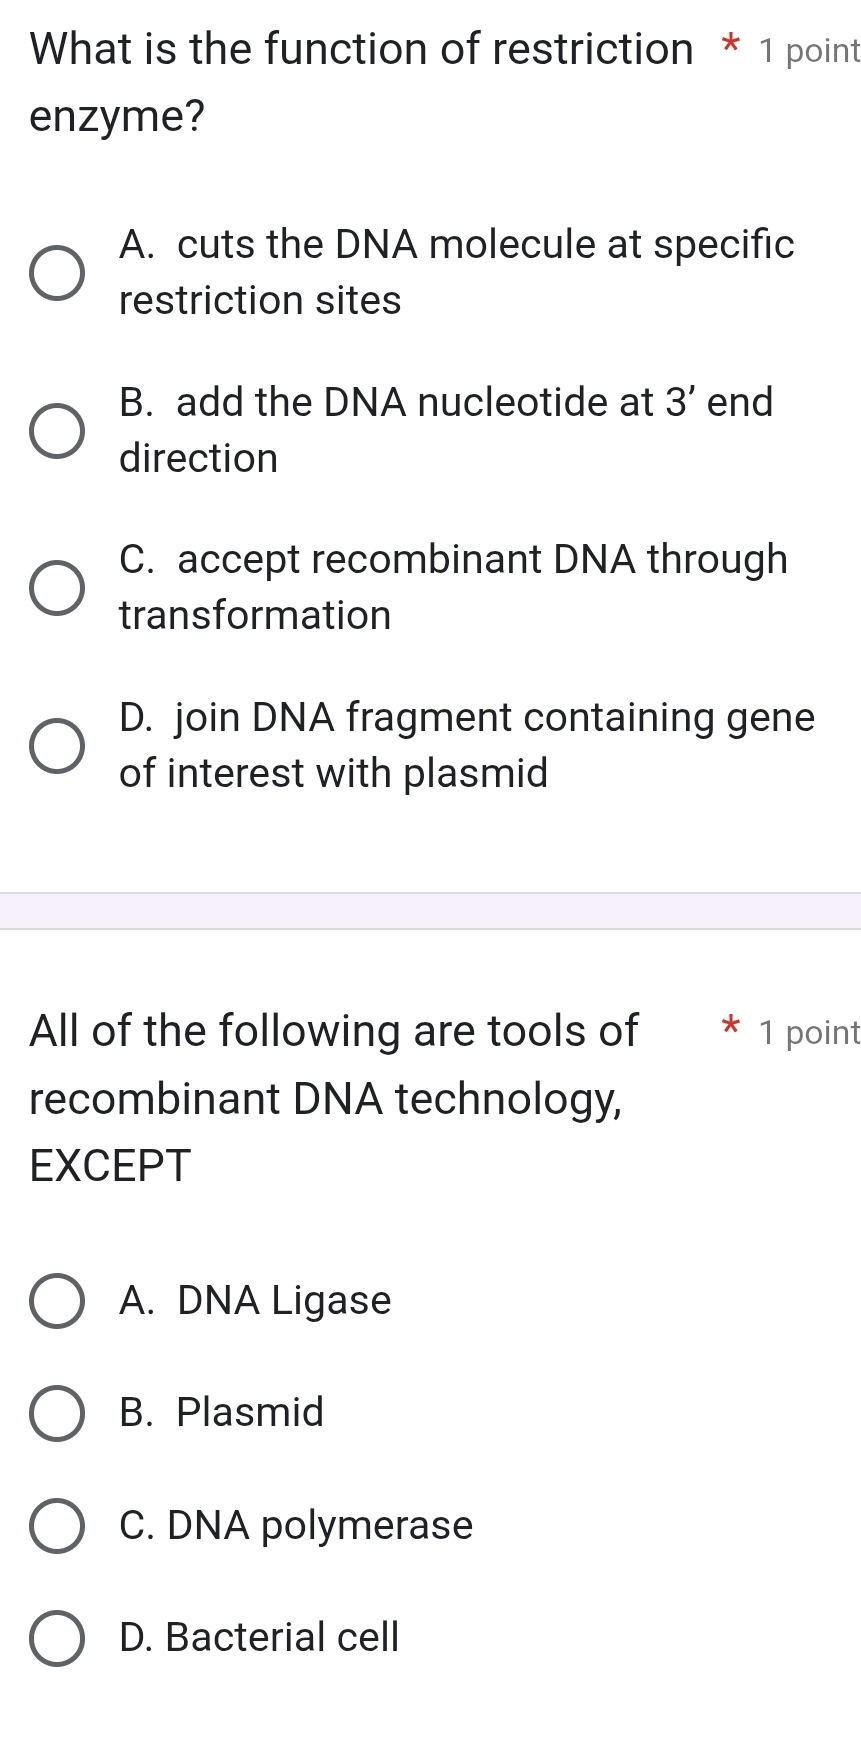Pick the 'DNA polymerase' radio circle
The height and width of the screenshot is (1747, 861).
[x=56, y=1526]
